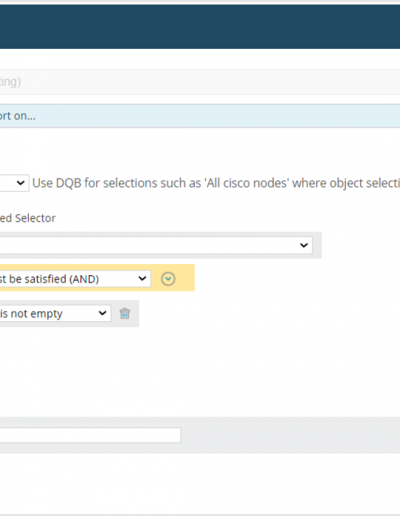
Task: Click the dark blue header banner
Action: (x=200, y=27)
